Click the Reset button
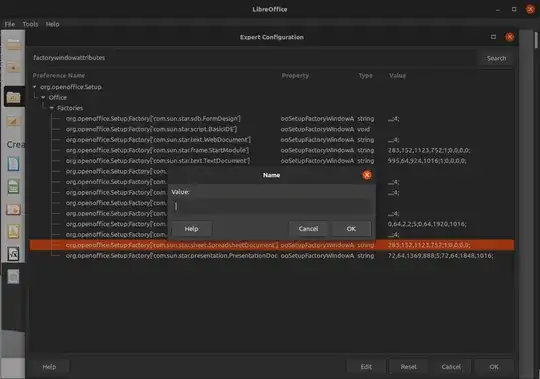The height and width of the screenshot is (379, 540). 408,367
